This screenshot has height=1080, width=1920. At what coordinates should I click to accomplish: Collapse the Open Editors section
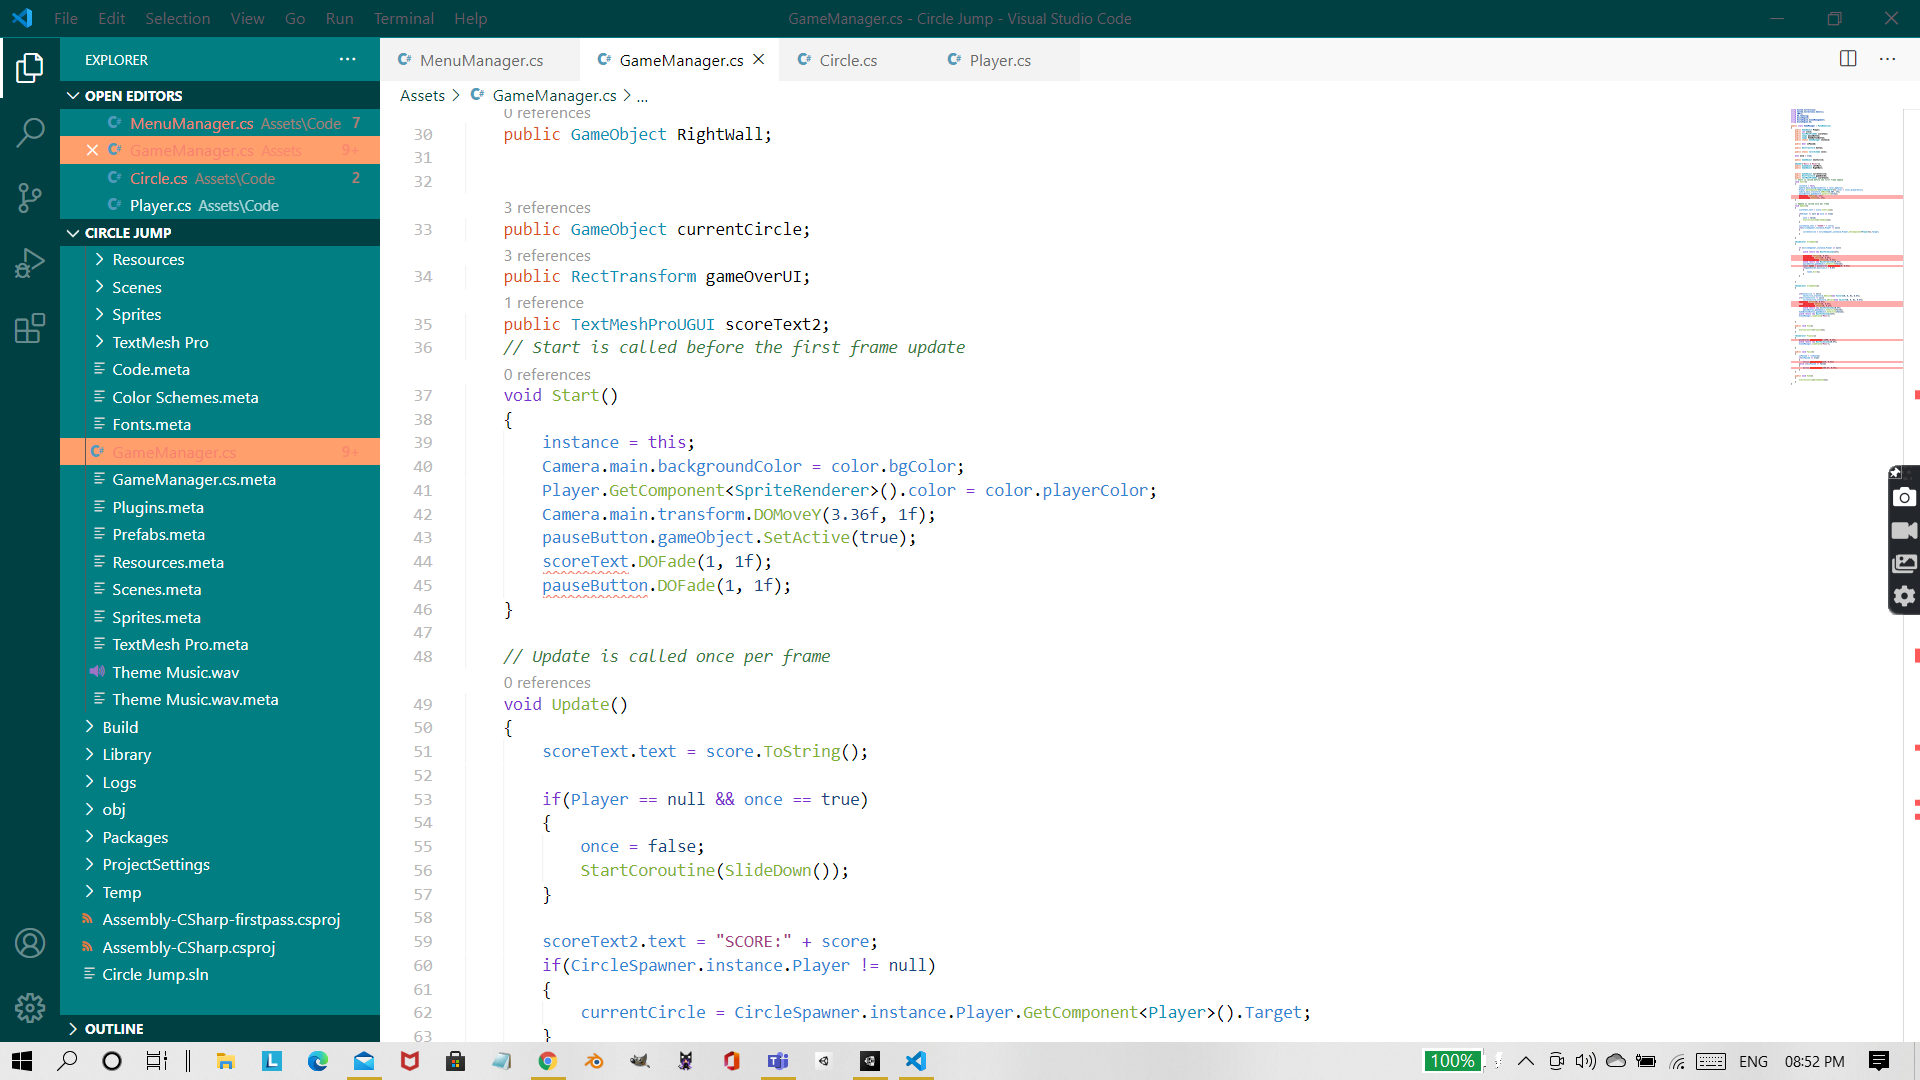(220, 95)
